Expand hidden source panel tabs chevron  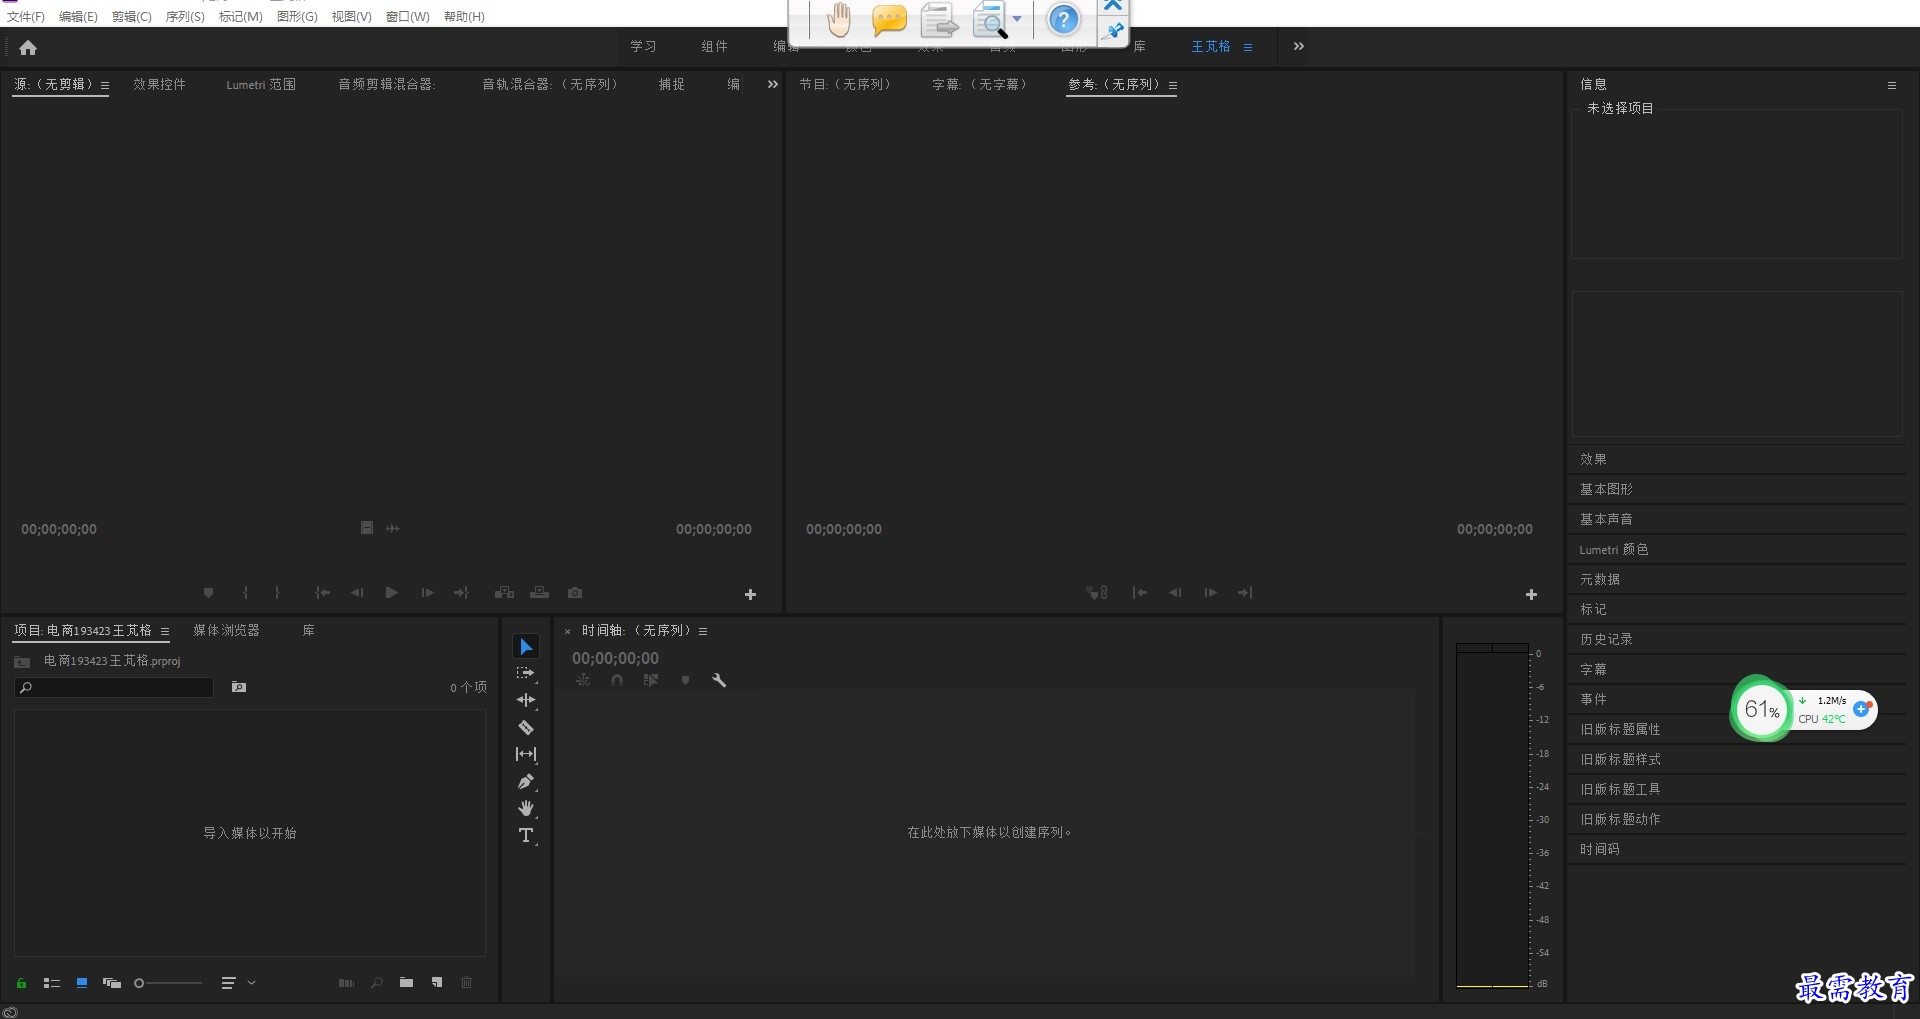coord(772,84)
